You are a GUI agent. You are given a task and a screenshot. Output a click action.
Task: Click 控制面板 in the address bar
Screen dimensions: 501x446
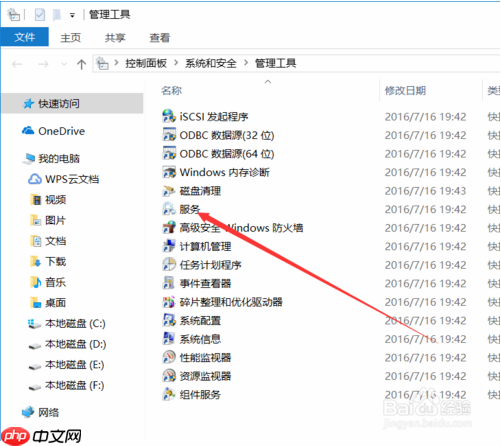[146, 63]
